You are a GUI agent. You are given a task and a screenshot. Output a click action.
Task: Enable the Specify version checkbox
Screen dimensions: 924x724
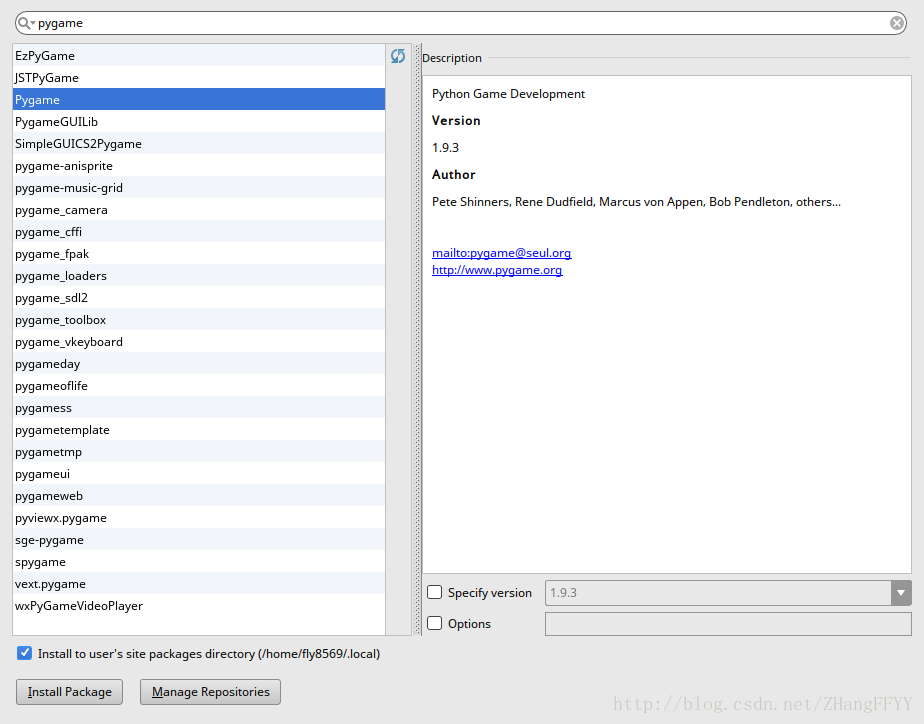(x=434, y=592)
